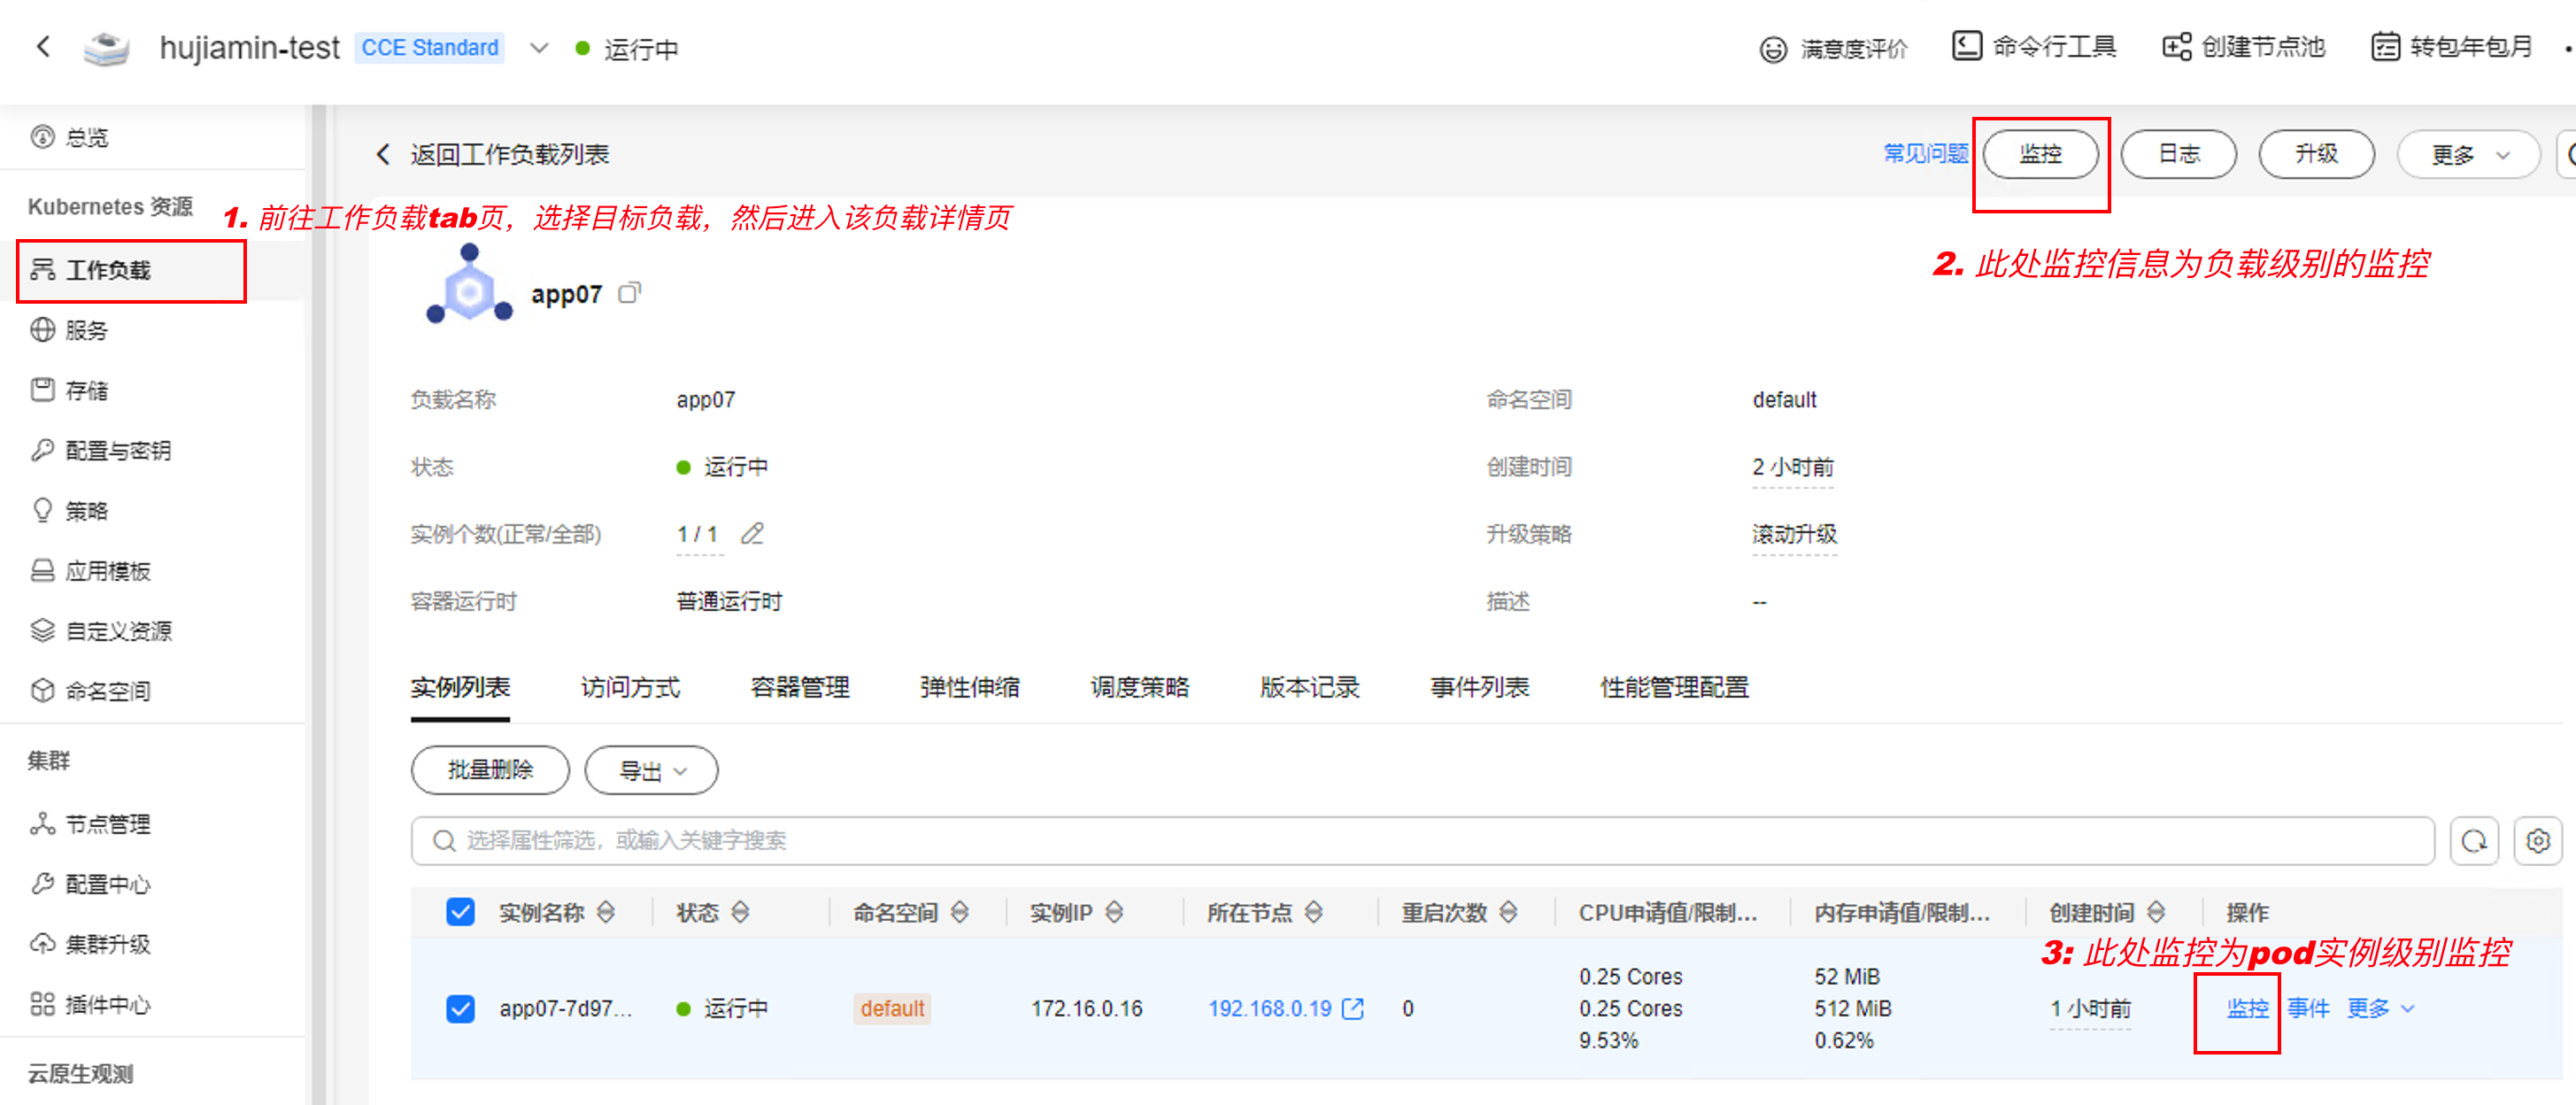Click back arrow to workload list
This screenshot has width=2576, height=1105.
point(382,154)
